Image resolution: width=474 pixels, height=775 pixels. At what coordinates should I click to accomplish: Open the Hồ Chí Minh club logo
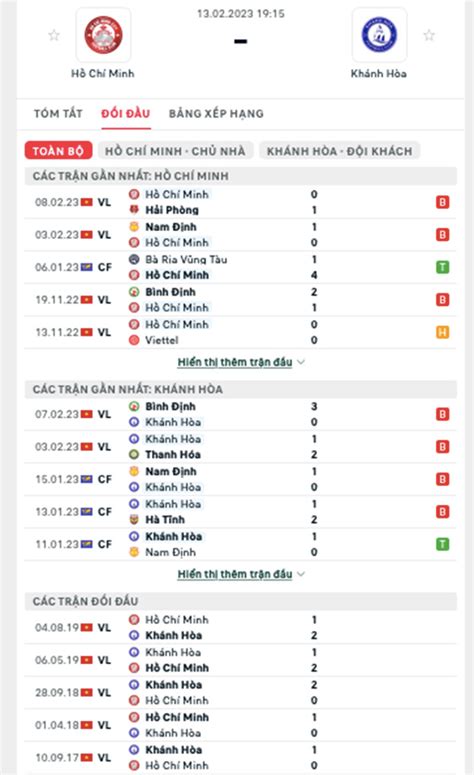(103, 35)
